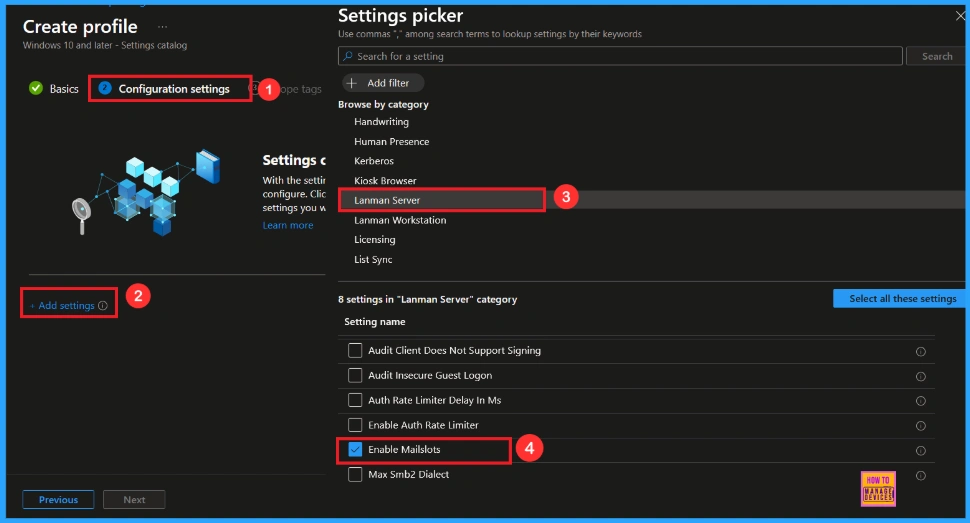970x523 pixels.
Task: Click the Add filter button
Action: click(x=383, y=83)
